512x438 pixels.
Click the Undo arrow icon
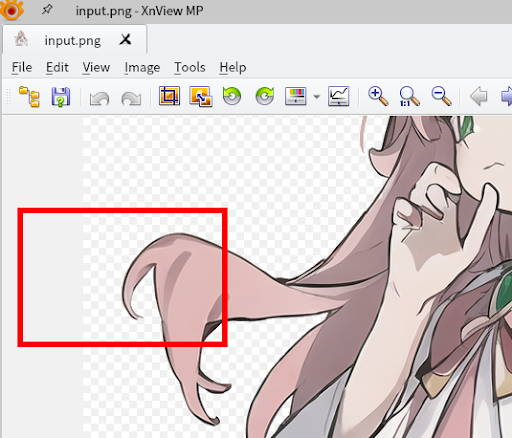[99, 98]
